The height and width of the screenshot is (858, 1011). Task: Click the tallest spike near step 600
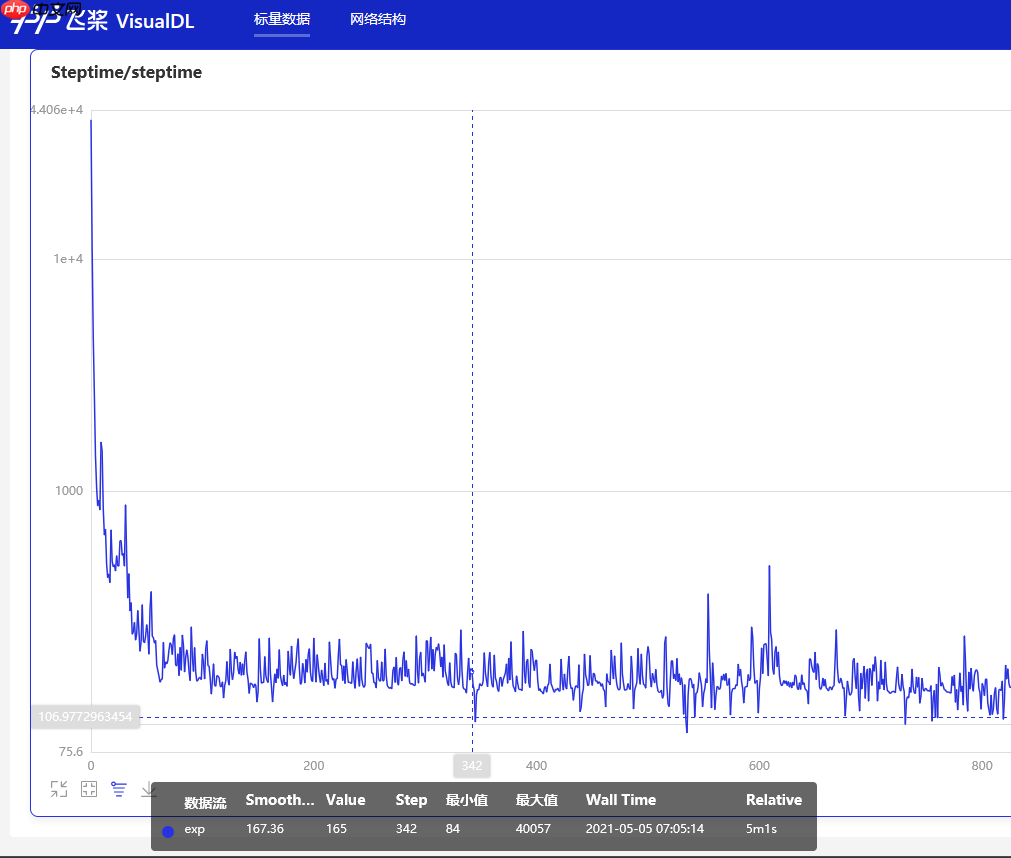coord(769,568)
